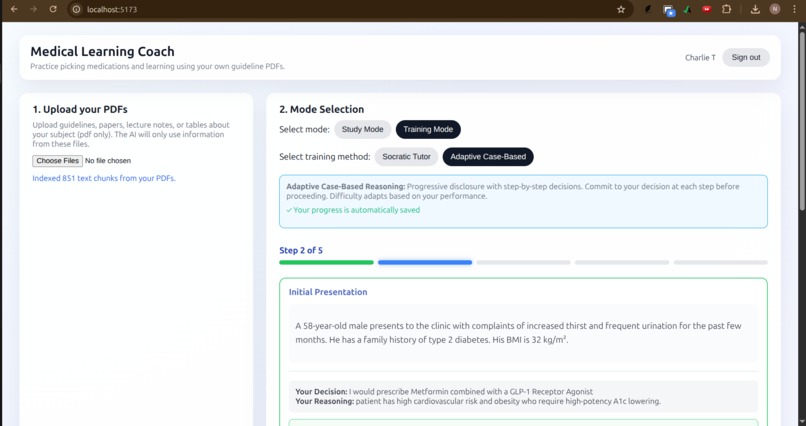
Task: Bookmark this page with the star icon
Action: [621, 9]
